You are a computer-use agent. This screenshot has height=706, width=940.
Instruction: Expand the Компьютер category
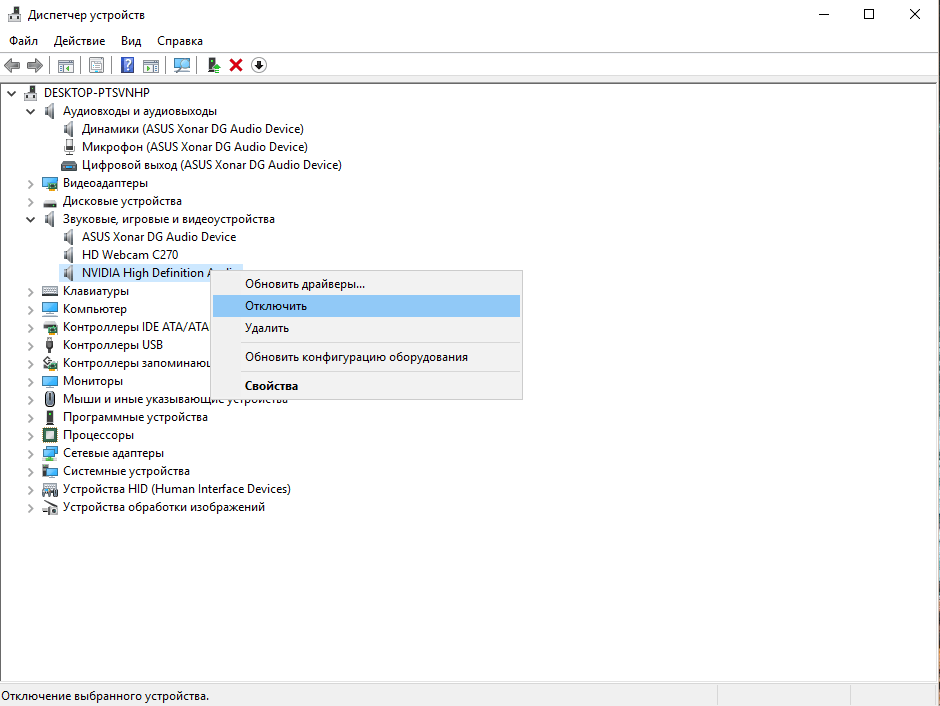(31, 310)
